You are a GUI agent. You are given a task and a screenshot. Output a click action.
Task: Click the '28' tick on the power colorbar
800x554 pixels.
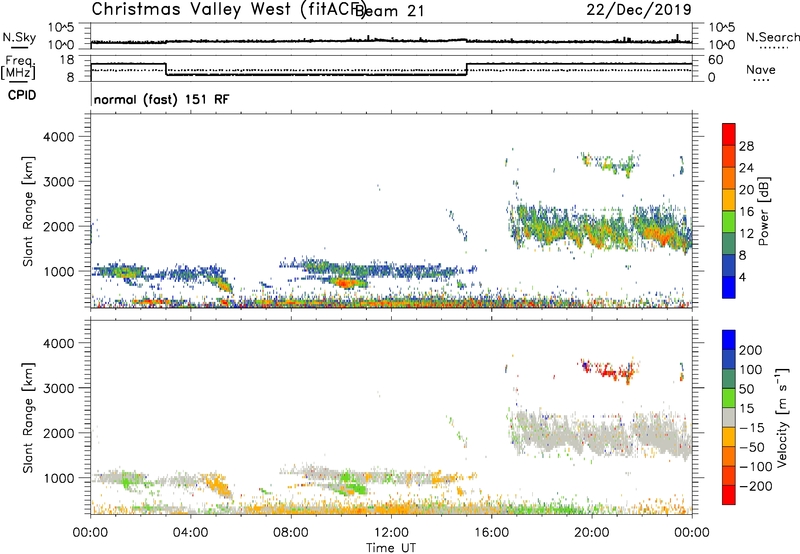[x=746, y=146]
